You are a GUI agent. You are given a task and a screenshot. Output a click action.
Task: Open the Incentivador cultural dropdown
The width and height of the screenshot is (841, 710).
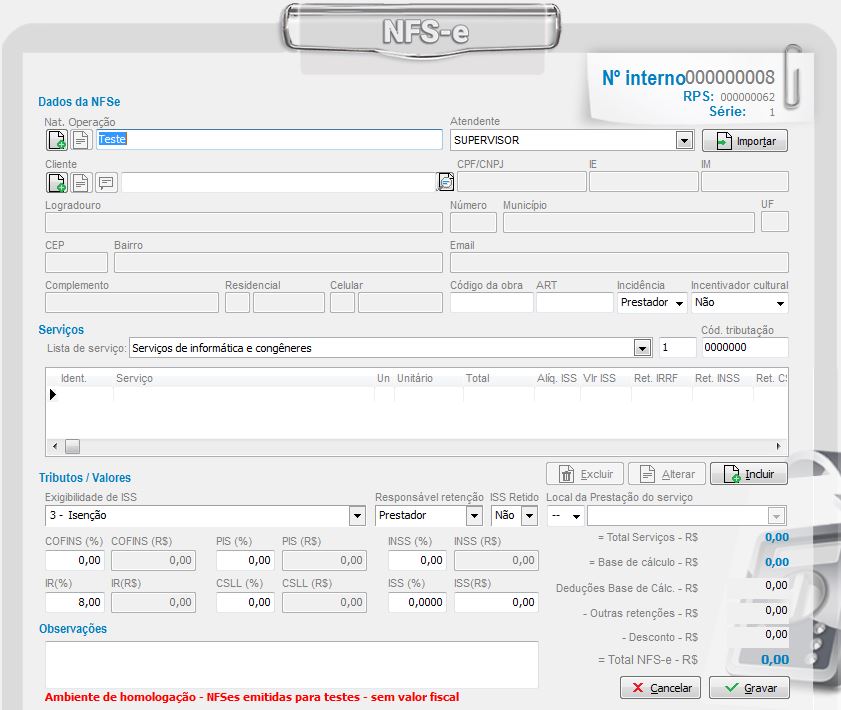click(x=780, y=303)
